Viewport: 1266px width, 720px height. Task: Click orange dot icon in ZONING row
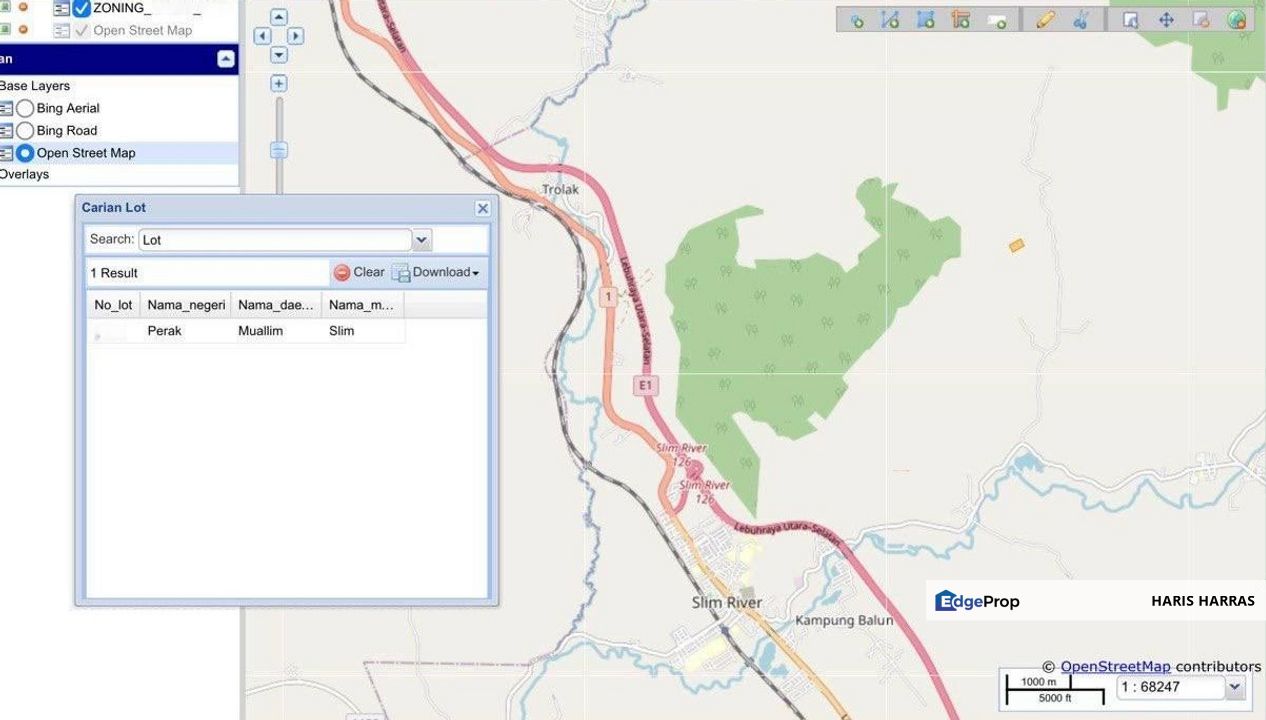point(23,7)
